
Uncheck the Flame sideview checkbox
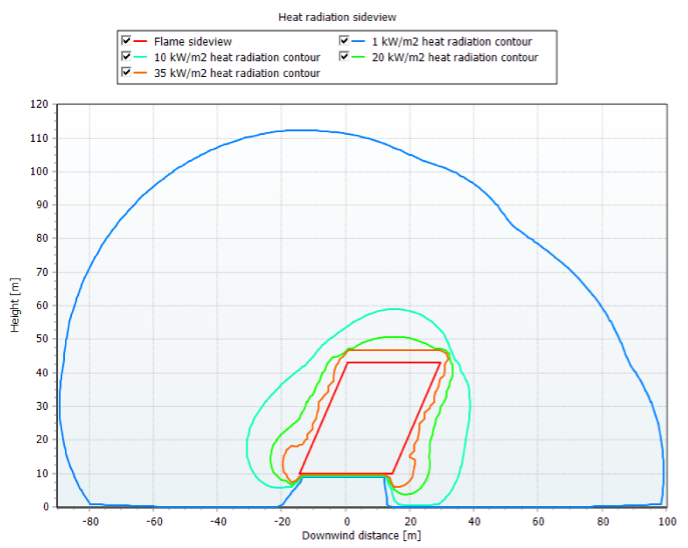126,41
